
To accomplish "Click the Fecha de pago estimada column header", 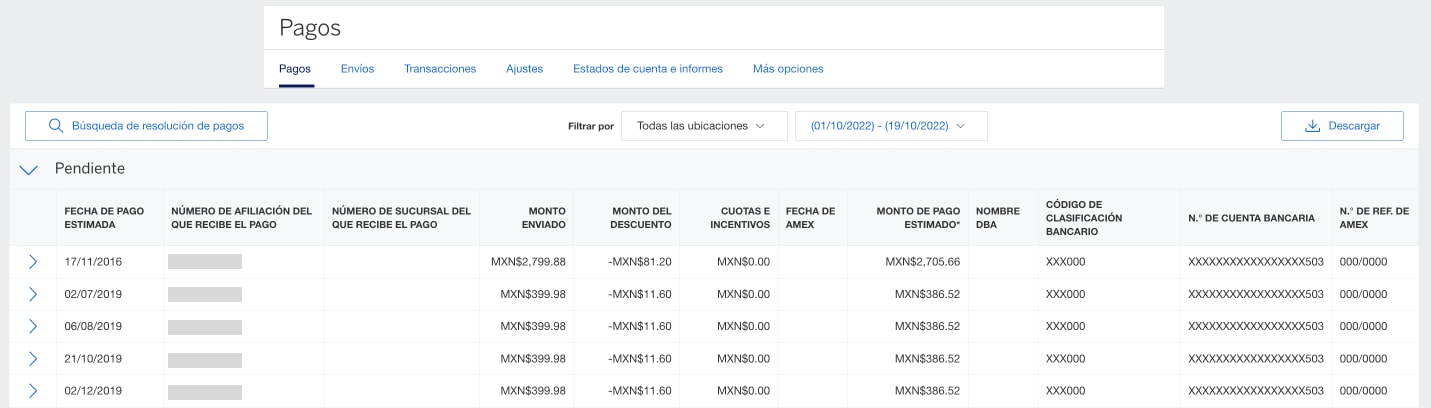I will click(x=105, y=218).
